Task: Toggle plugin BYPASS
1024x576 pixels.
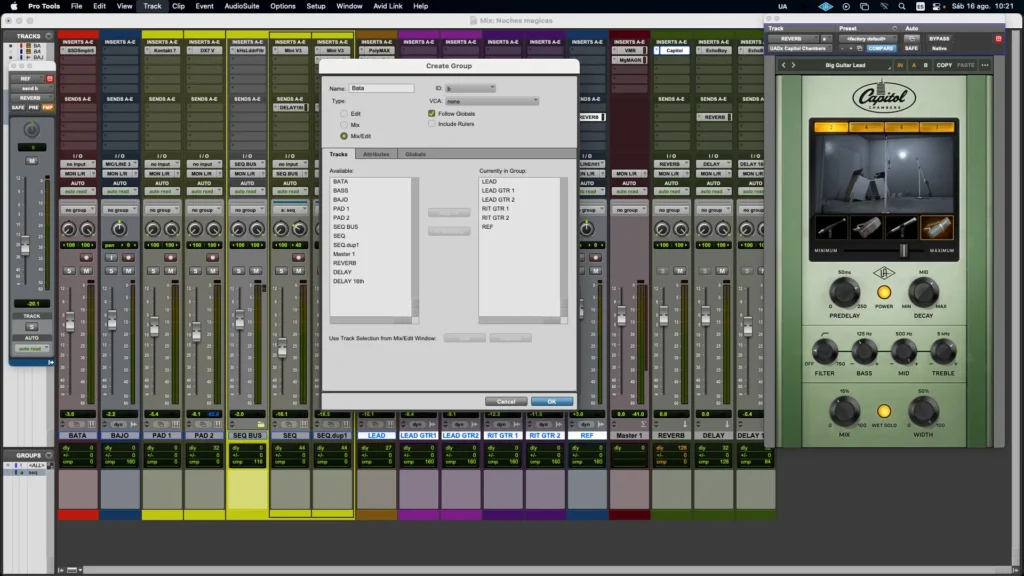Action: click(939, 39)
